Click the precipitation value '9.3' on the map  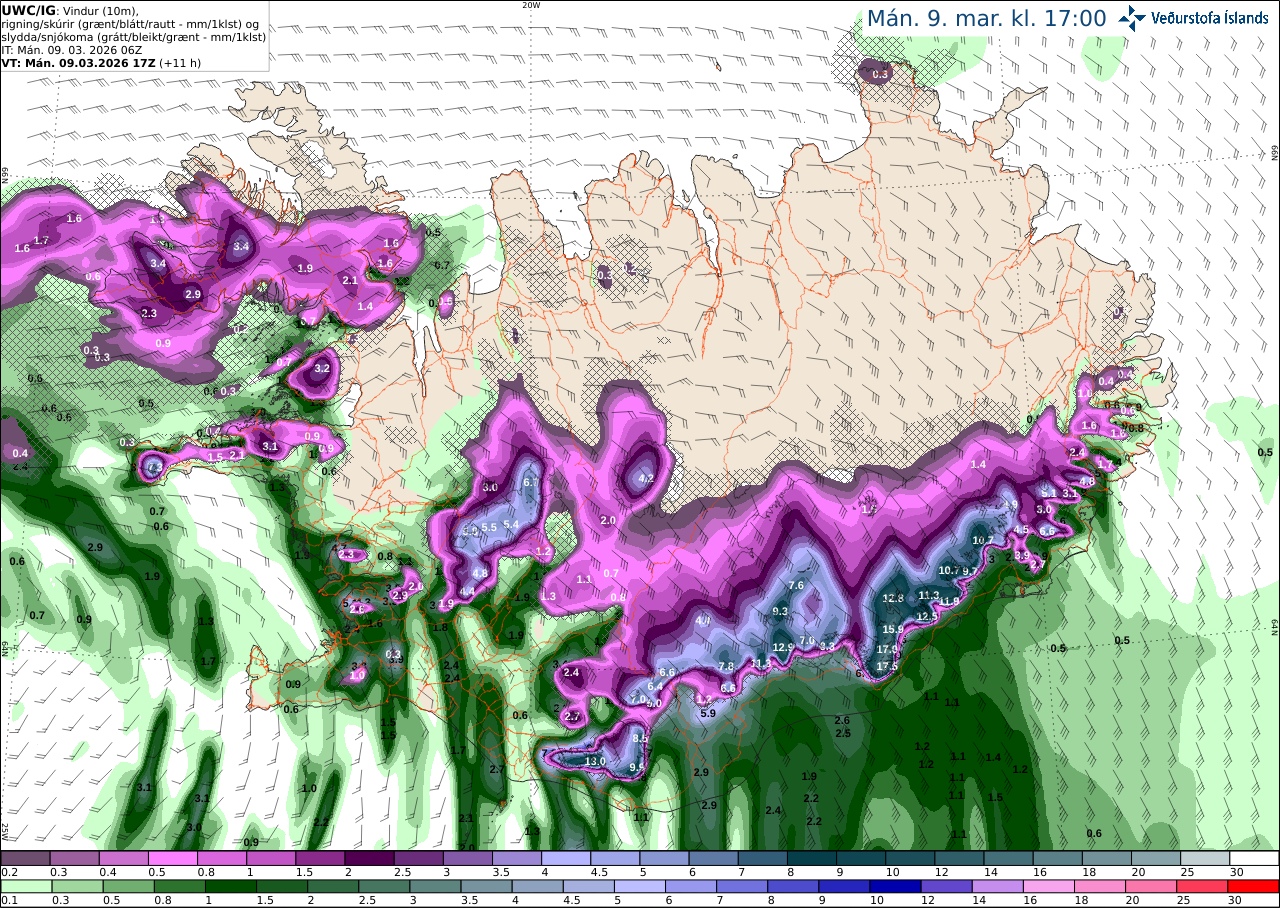(781, 611)
